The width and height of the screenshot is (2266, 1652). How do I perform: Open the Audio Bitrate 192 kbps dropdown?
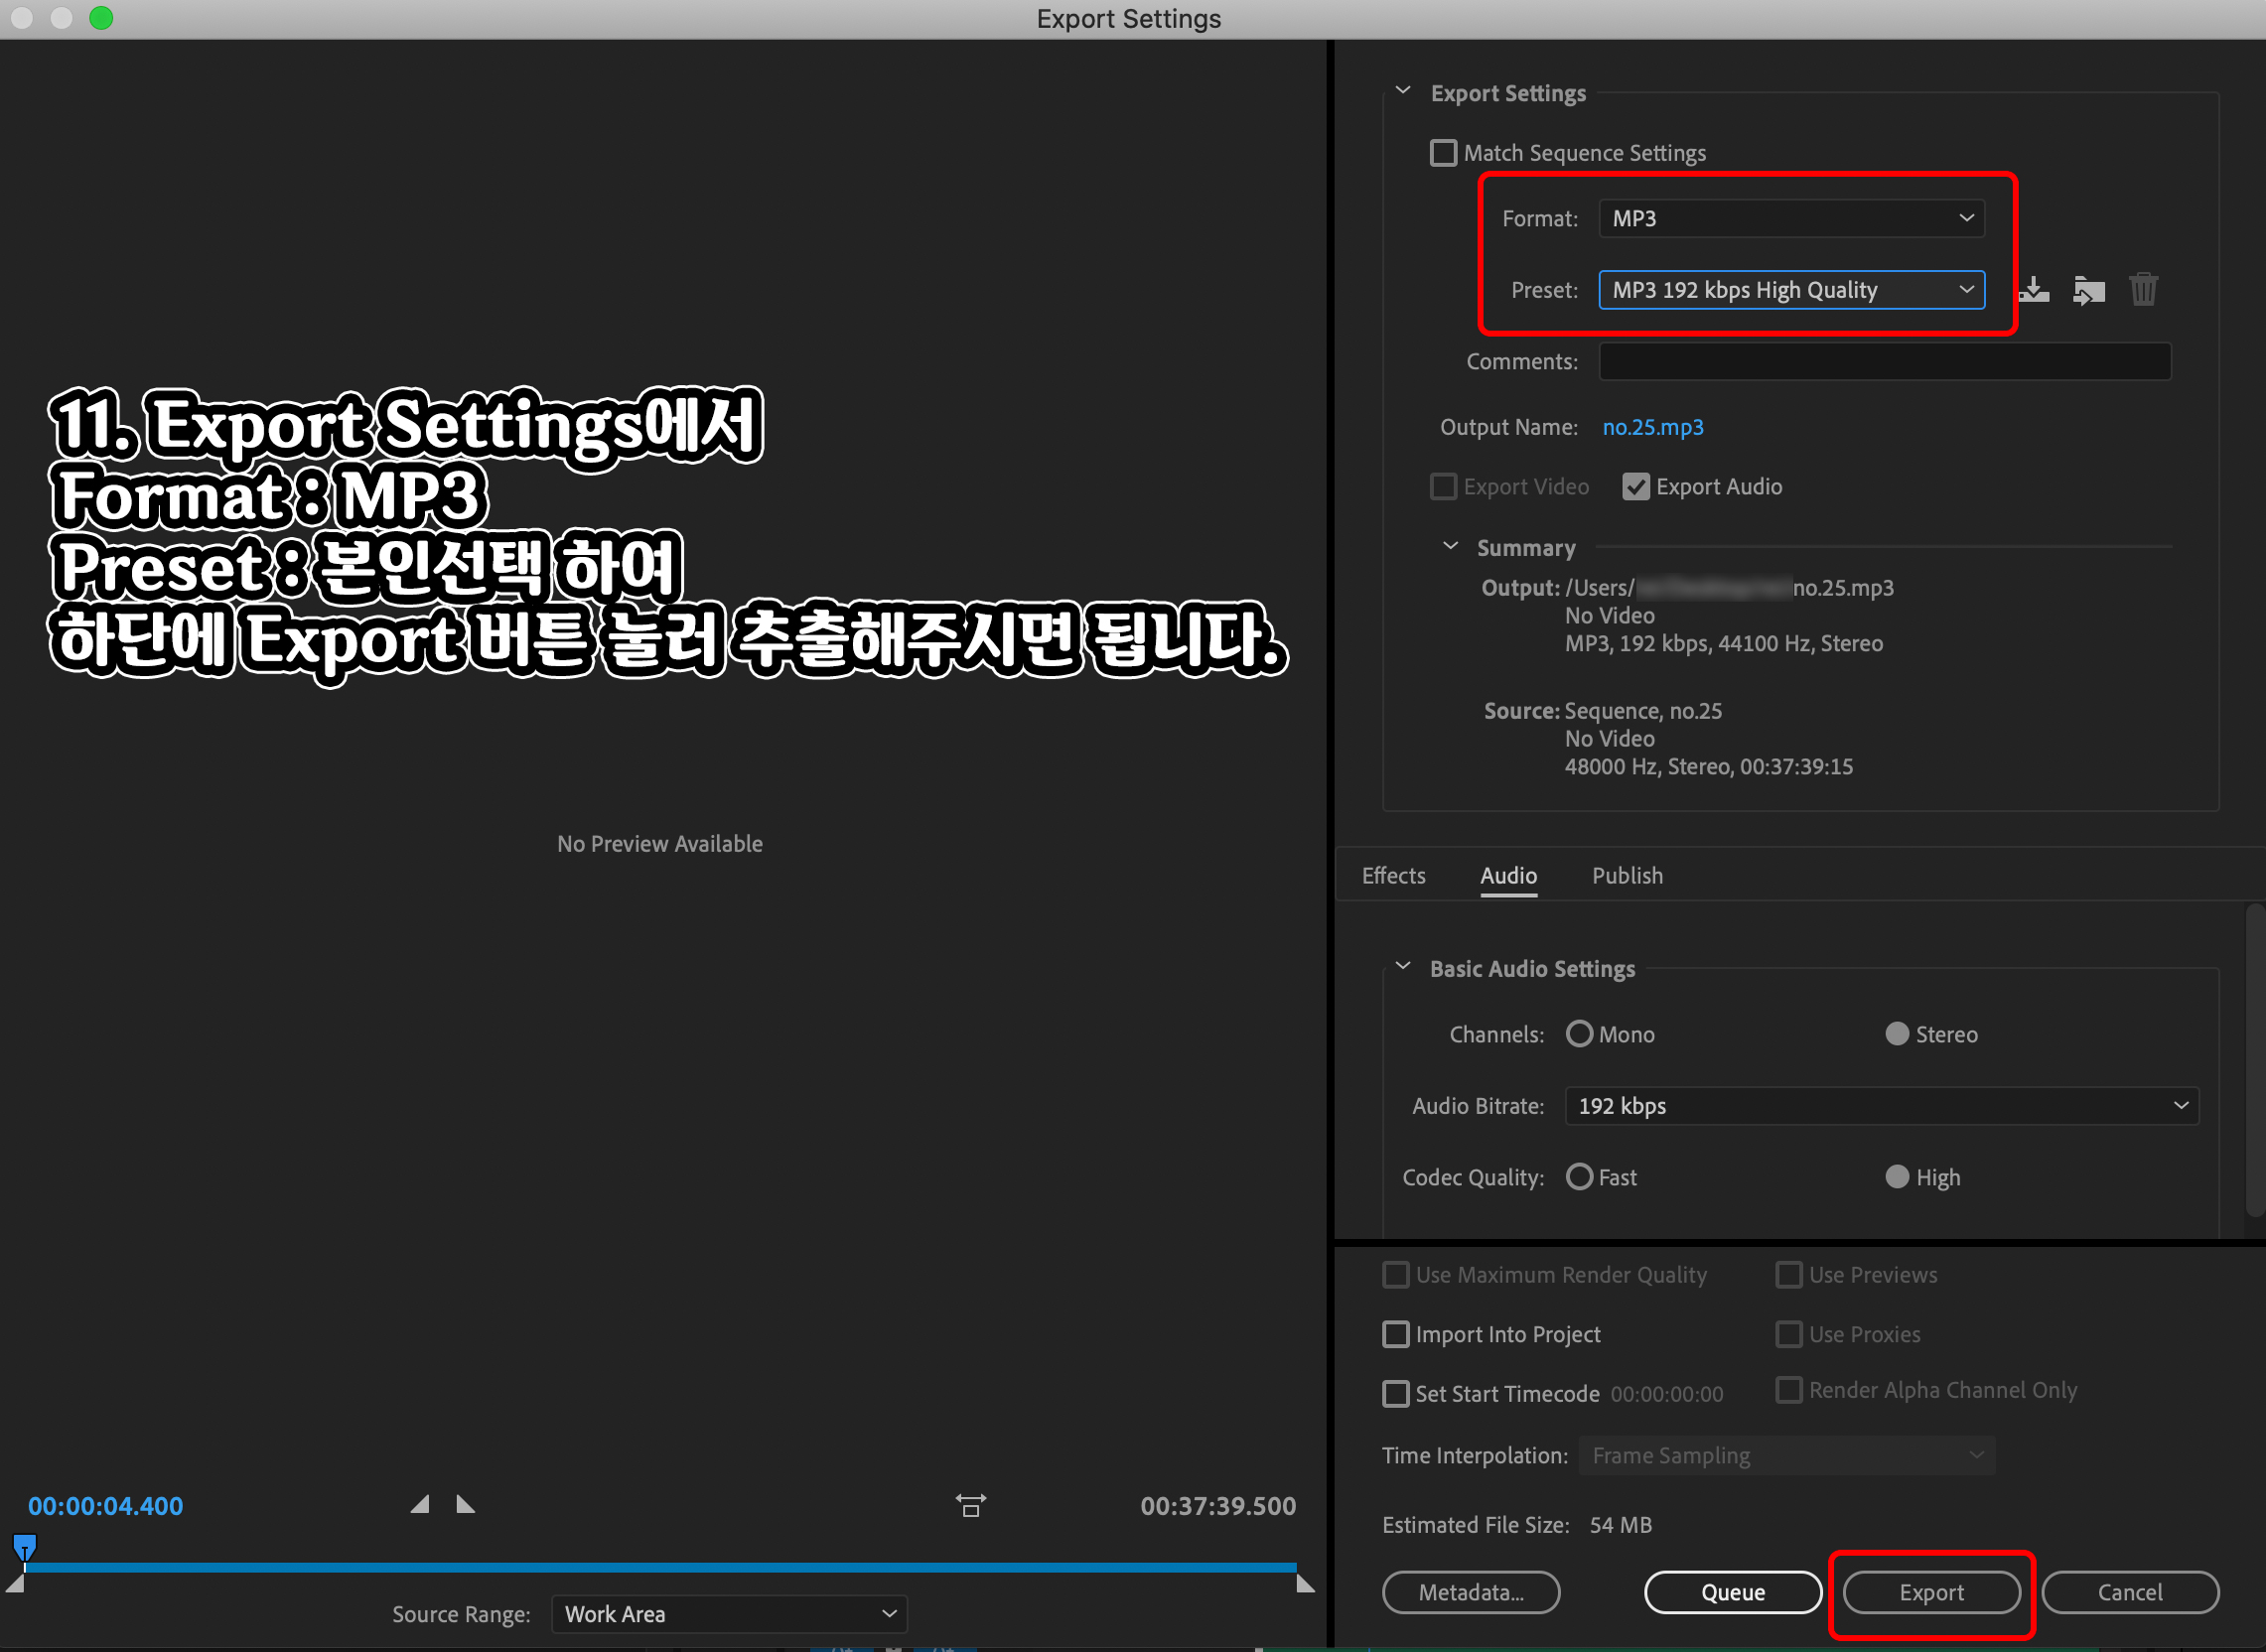click(x=1881, y=1105)
